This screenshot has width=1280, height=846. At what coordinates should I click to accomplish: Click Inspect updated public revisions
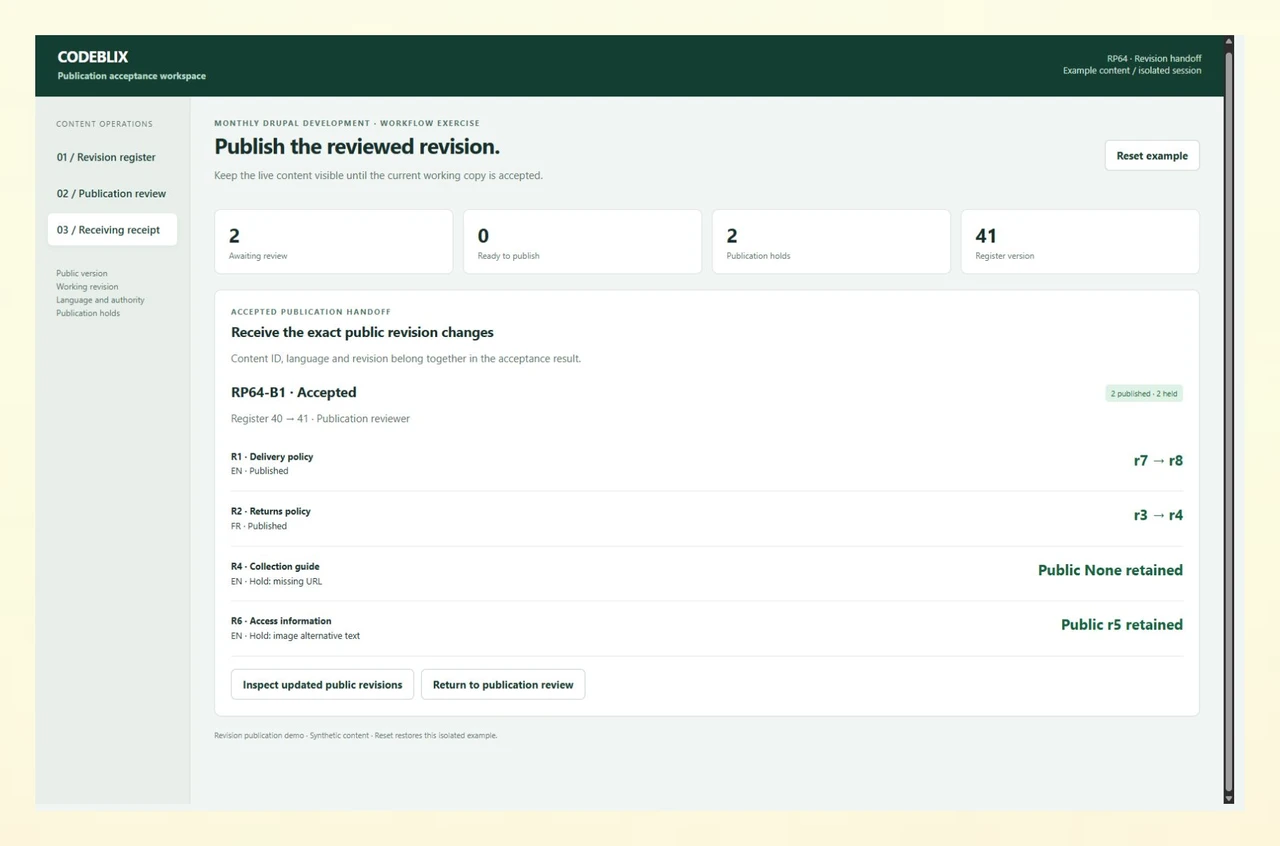322,685
